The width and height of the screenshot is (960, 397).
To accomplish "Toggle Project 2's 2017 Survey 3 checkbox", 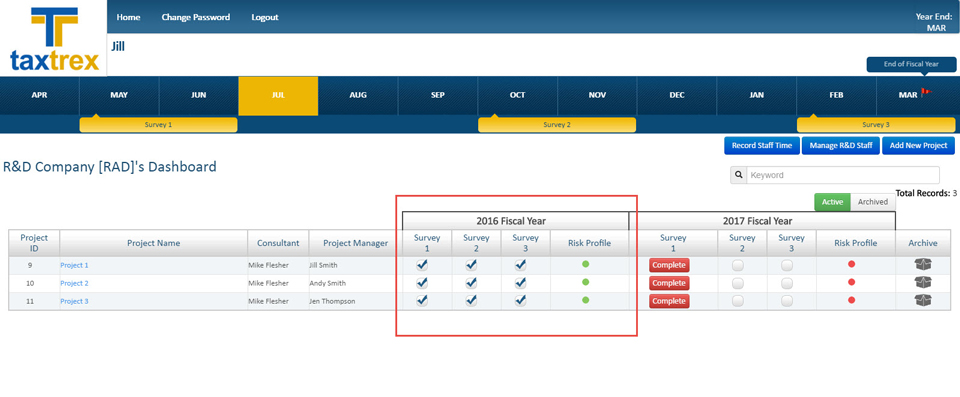I will pos(787,283).
